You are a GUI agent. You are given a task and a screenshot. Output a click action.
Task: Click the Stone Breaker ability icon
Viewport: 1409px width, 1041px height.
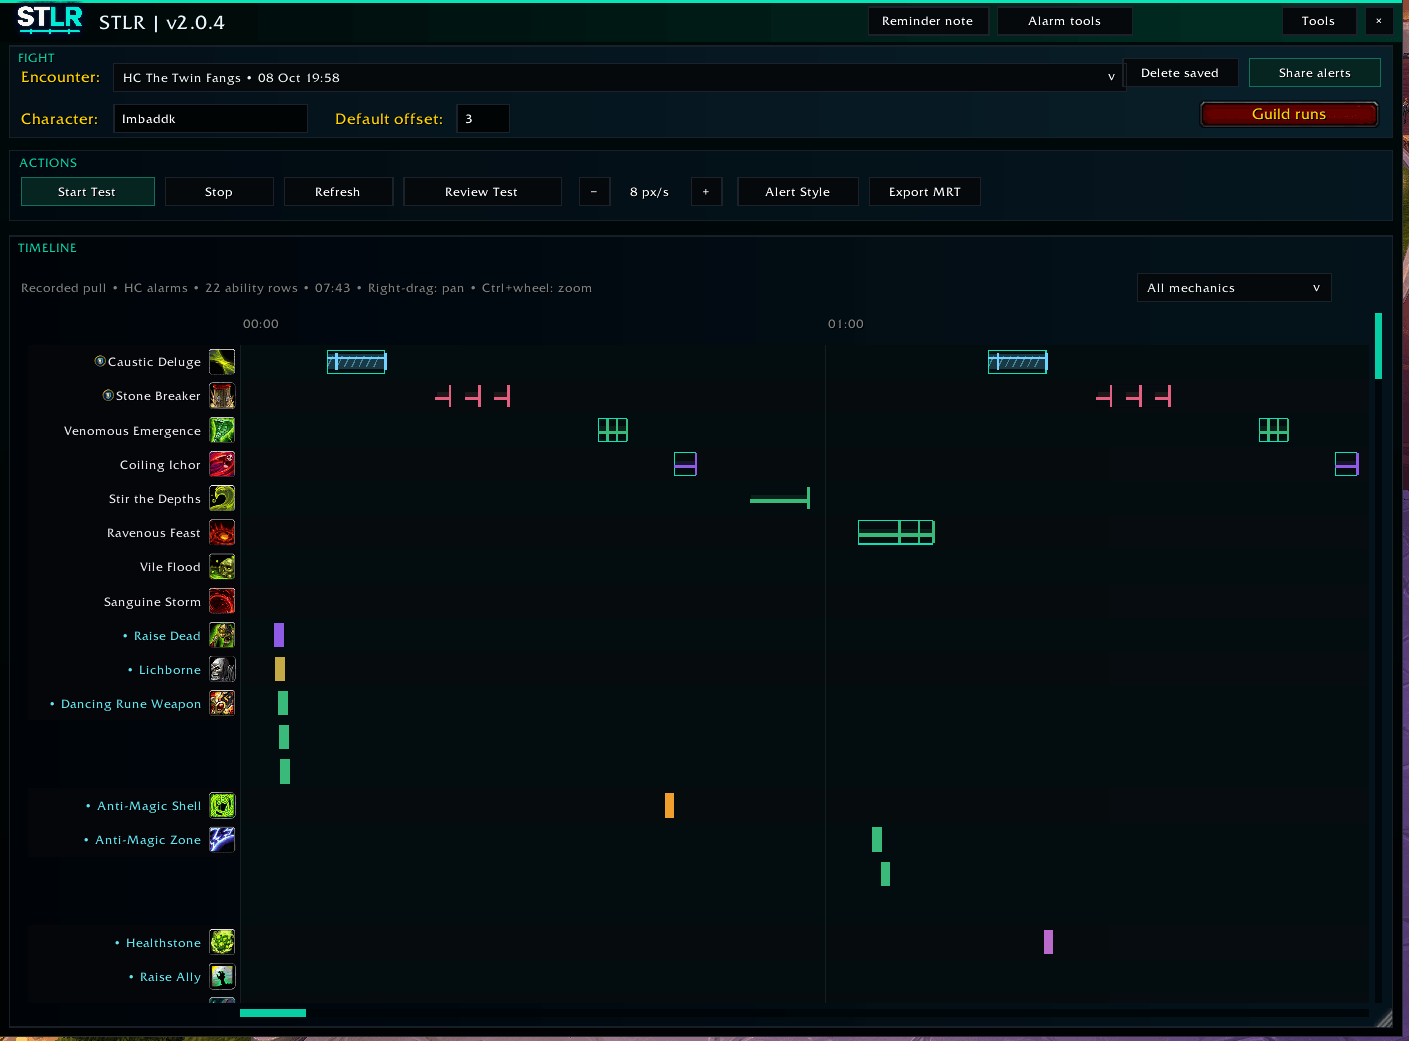click(222, 396)
